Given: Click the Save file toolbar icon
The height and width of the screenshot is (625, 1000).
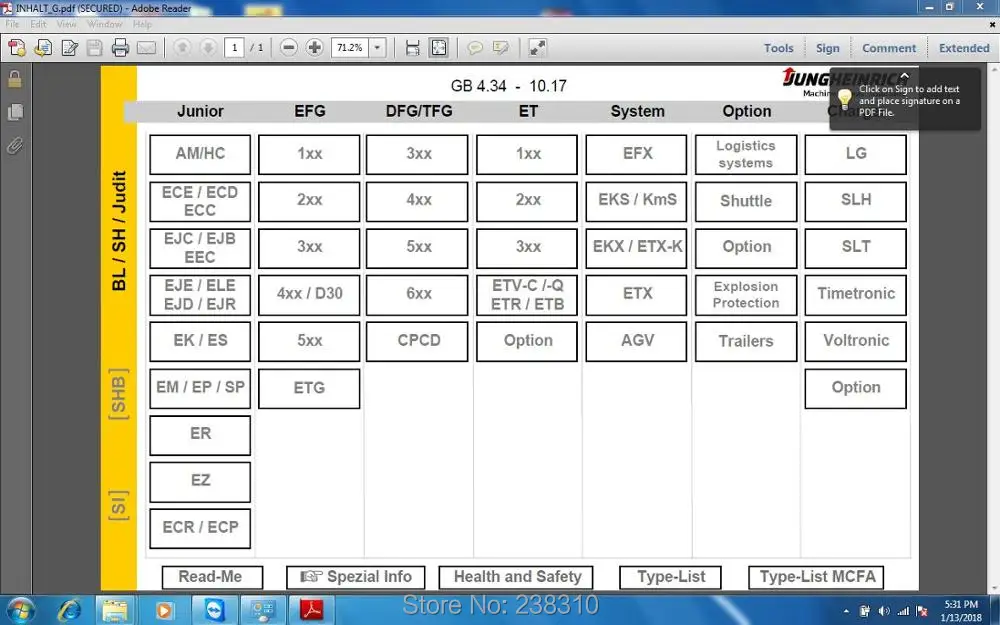Looking at the screenshot, I should (94, 48).
